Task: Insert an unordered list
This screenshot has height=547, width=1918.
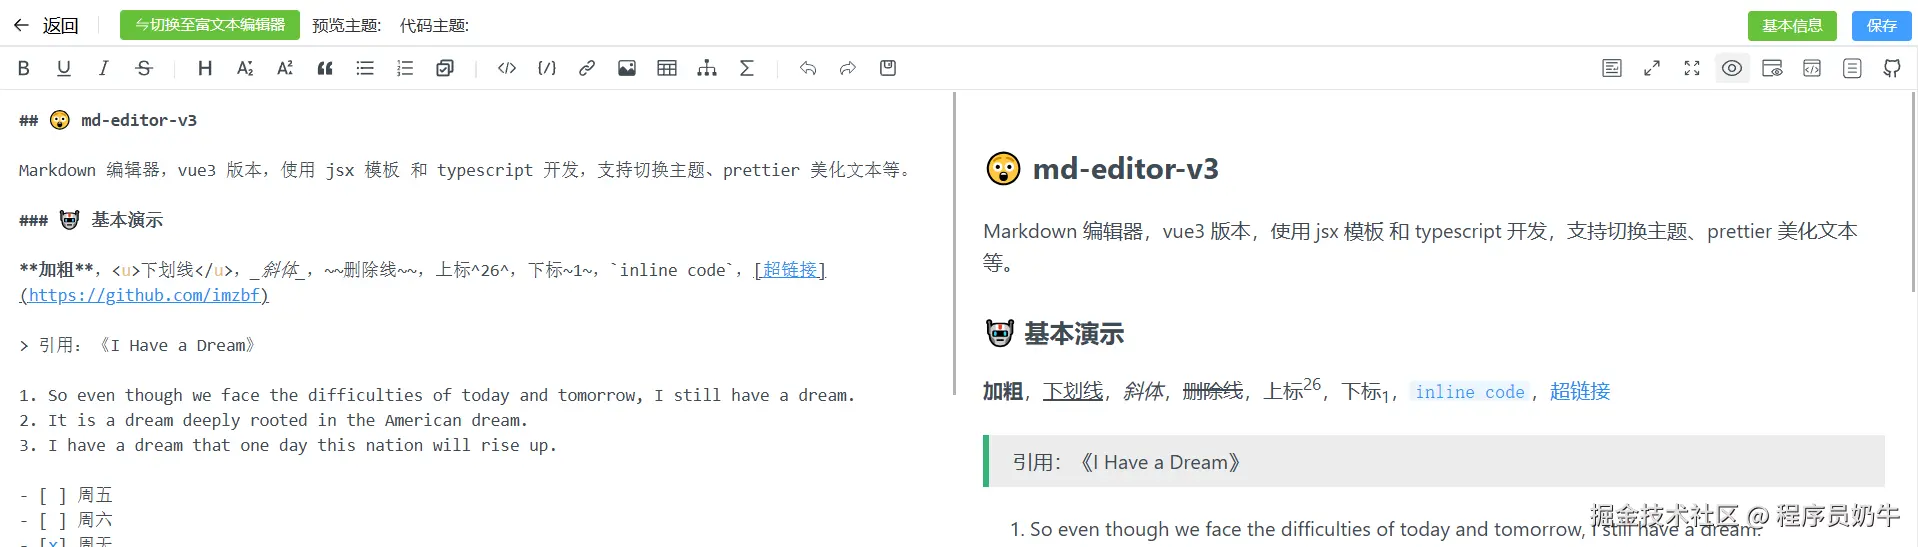Action: pyautogui.click(x=365, y=68)
